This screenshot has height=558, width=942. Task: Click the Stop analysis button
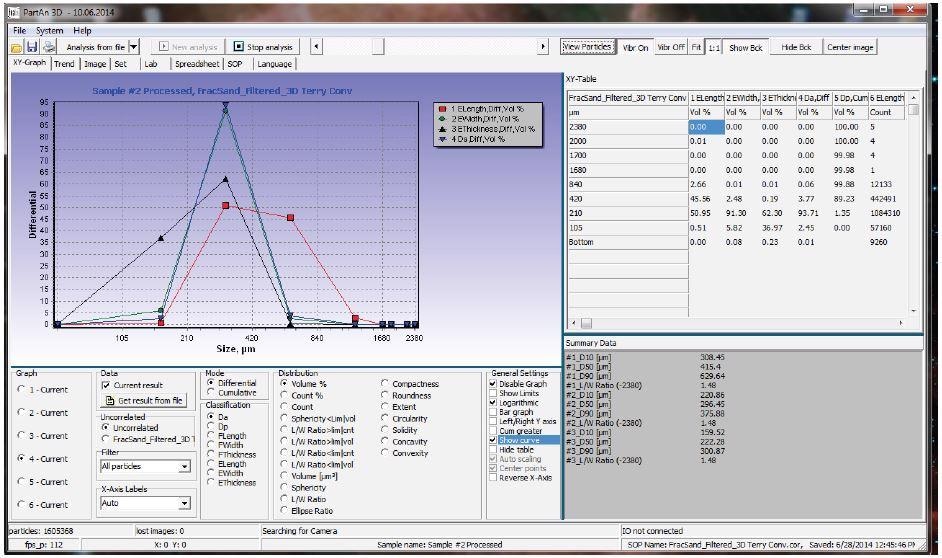[x=263, y=47]
